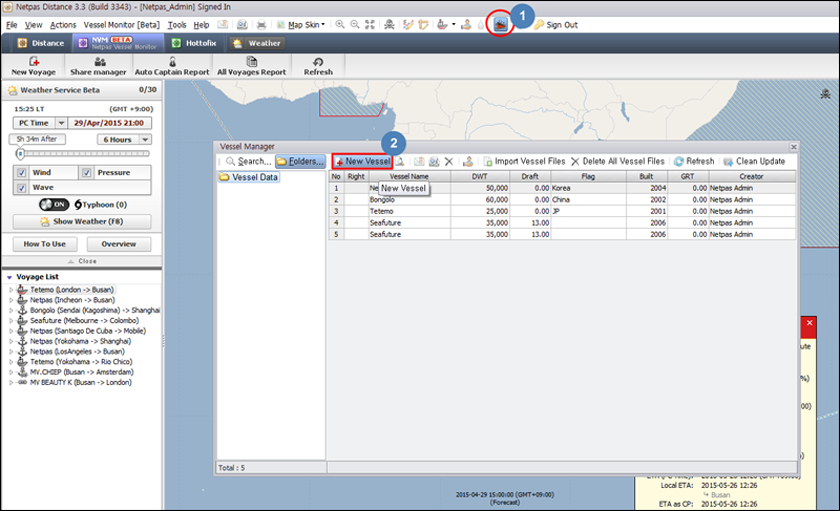Toggle the Pressure checkbox

tap(87, 172)
